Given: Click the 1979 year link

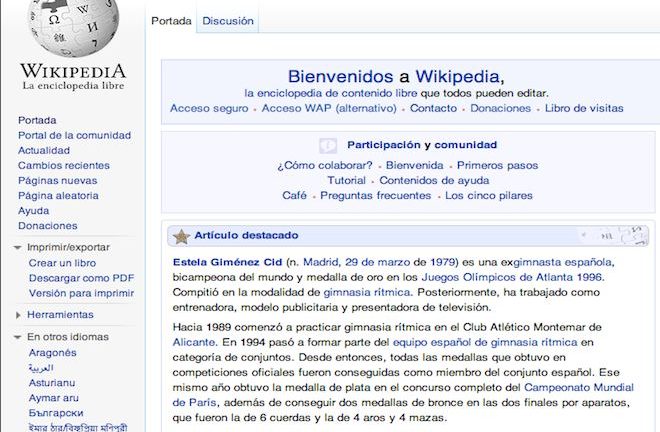Looking at the screenshot, I should click(x=442, y=263).
